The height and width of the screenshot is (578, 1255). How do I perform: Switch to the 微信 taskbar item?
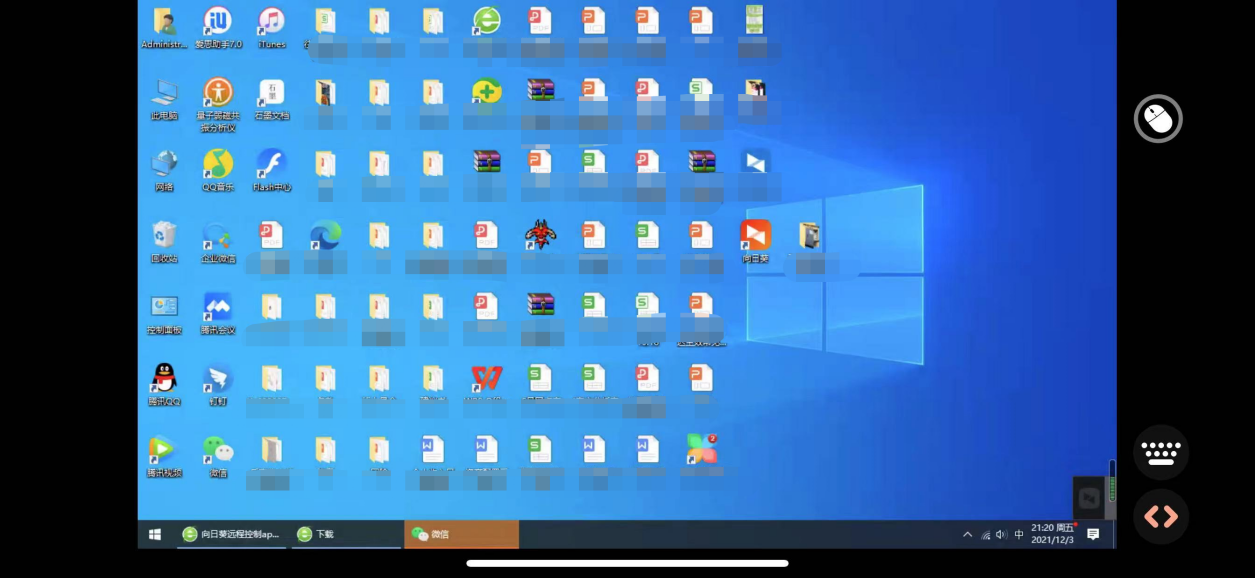coord(461,534)
